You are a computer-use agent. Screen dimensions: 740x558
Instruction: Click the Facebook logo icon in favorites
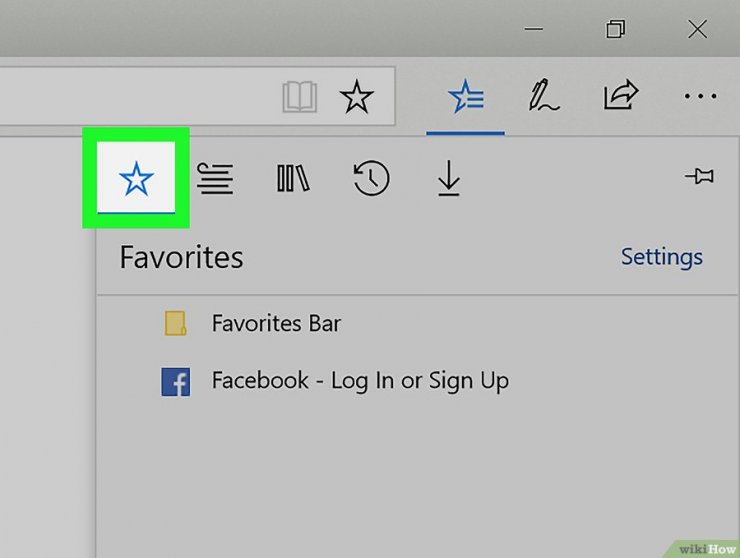pos(176,382)
